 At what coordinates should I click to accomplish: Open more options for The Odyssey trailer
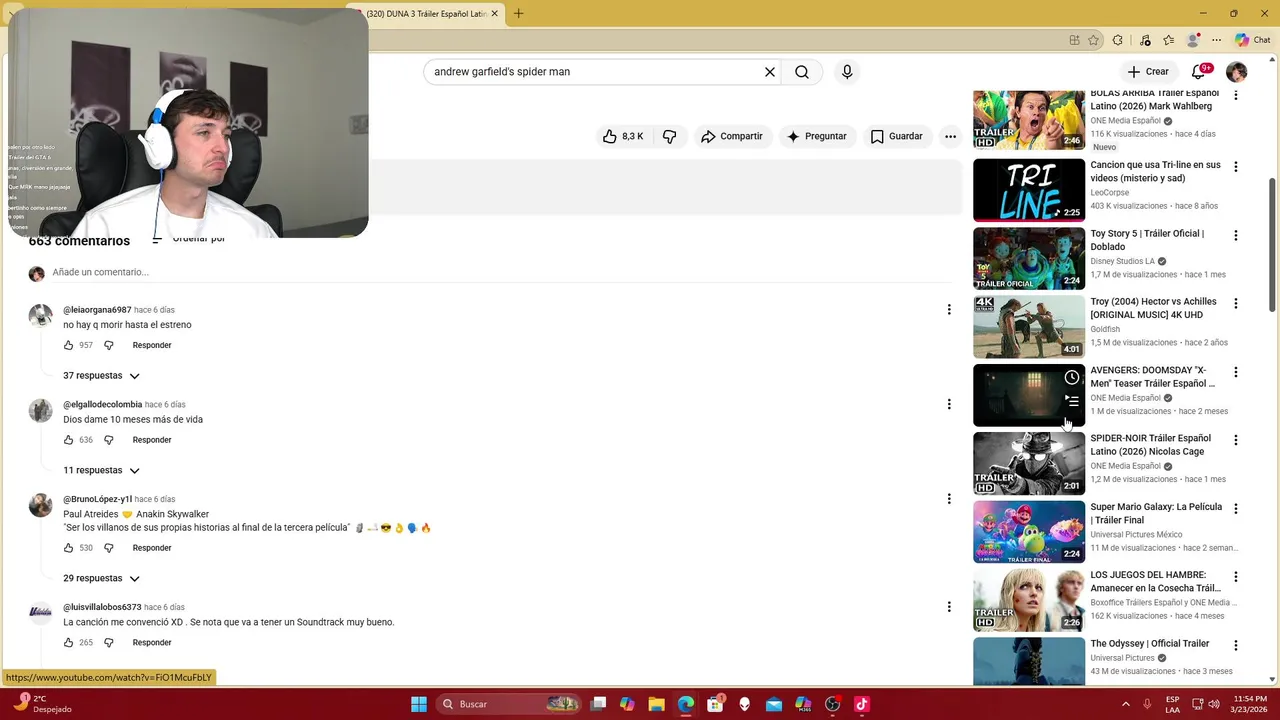click(1236, 645)
